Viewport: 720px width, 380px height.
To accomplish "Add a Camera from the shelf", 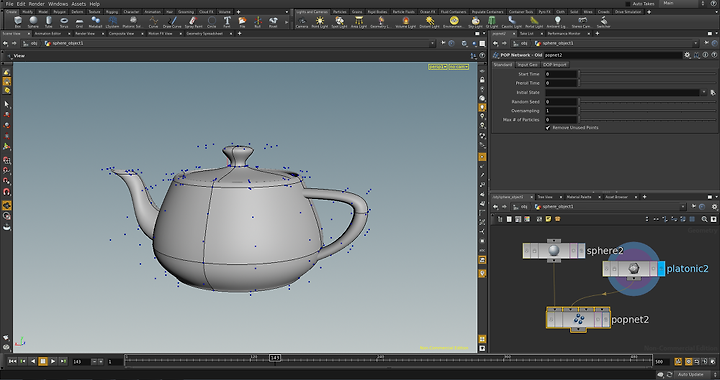I will pyautogui.click(x=302, y=22).
